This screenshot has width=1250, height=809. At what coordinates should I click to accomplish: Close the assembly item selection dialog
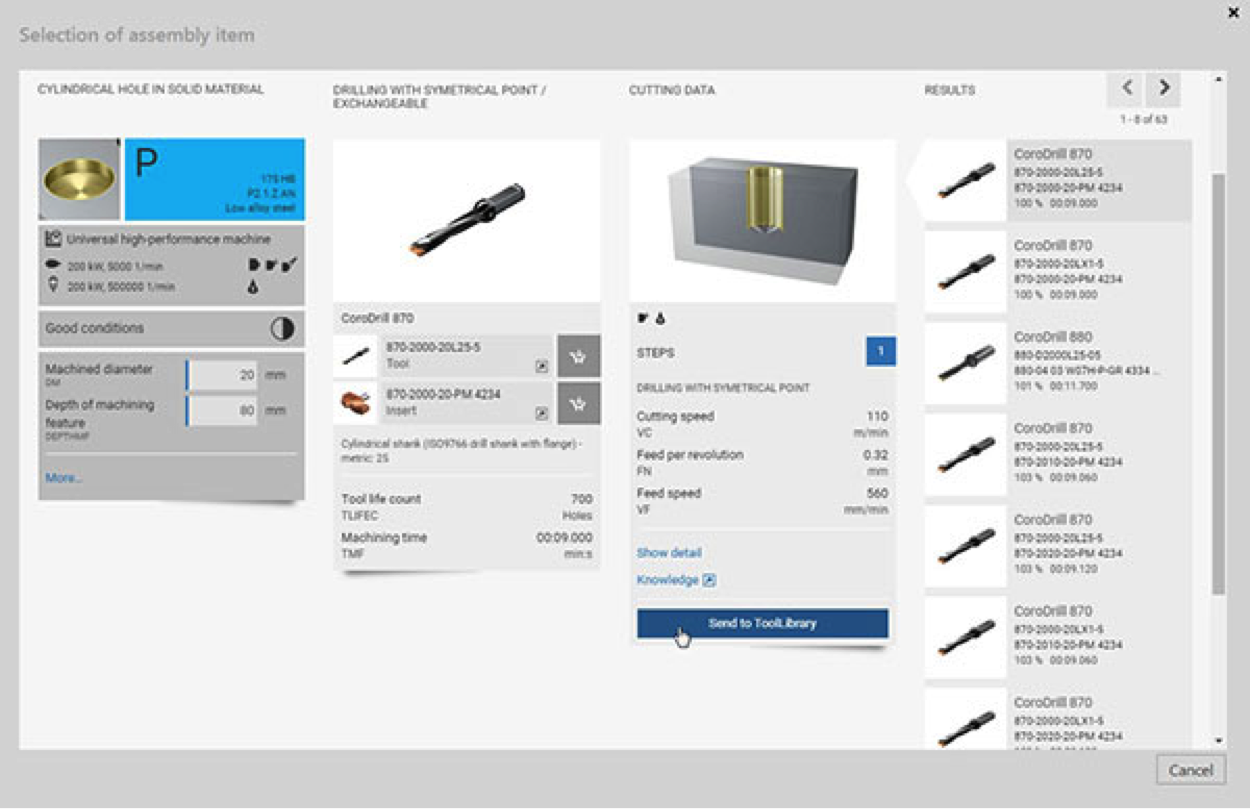point(1233,12)
